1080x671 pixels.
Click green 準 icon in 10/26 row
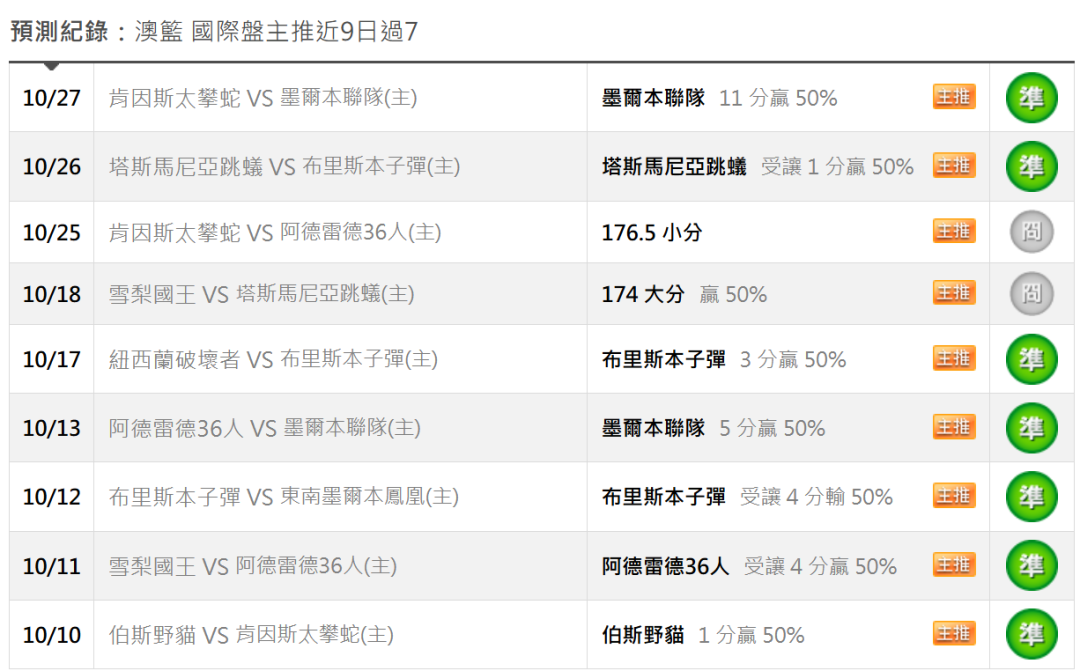[x=1031, y=167]
